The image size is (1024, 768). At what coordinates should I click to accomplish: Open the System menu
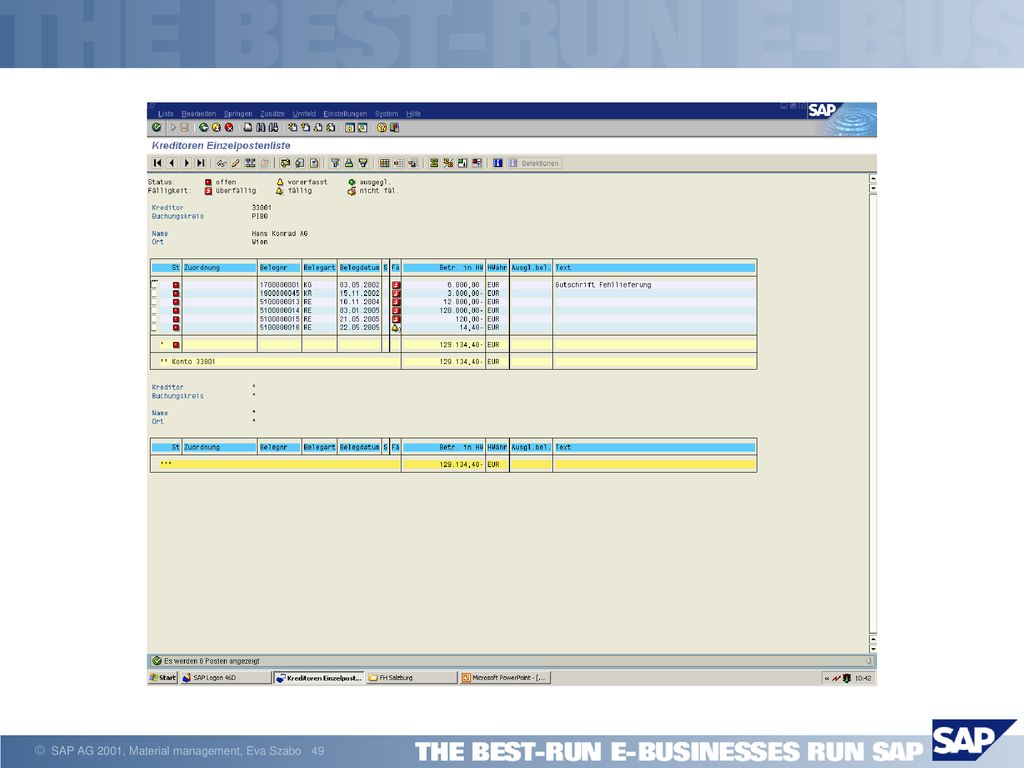click(x=387, y=114)
